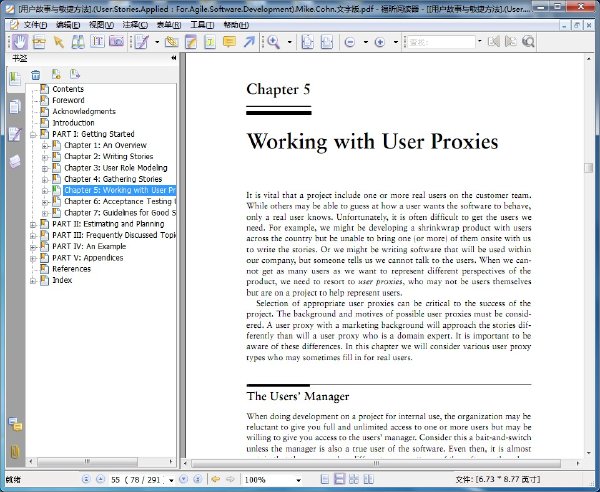Screen dimensions: 600x492
Task: Collapse the PART I: Getting Started node
Action: [x=33, y=135]
